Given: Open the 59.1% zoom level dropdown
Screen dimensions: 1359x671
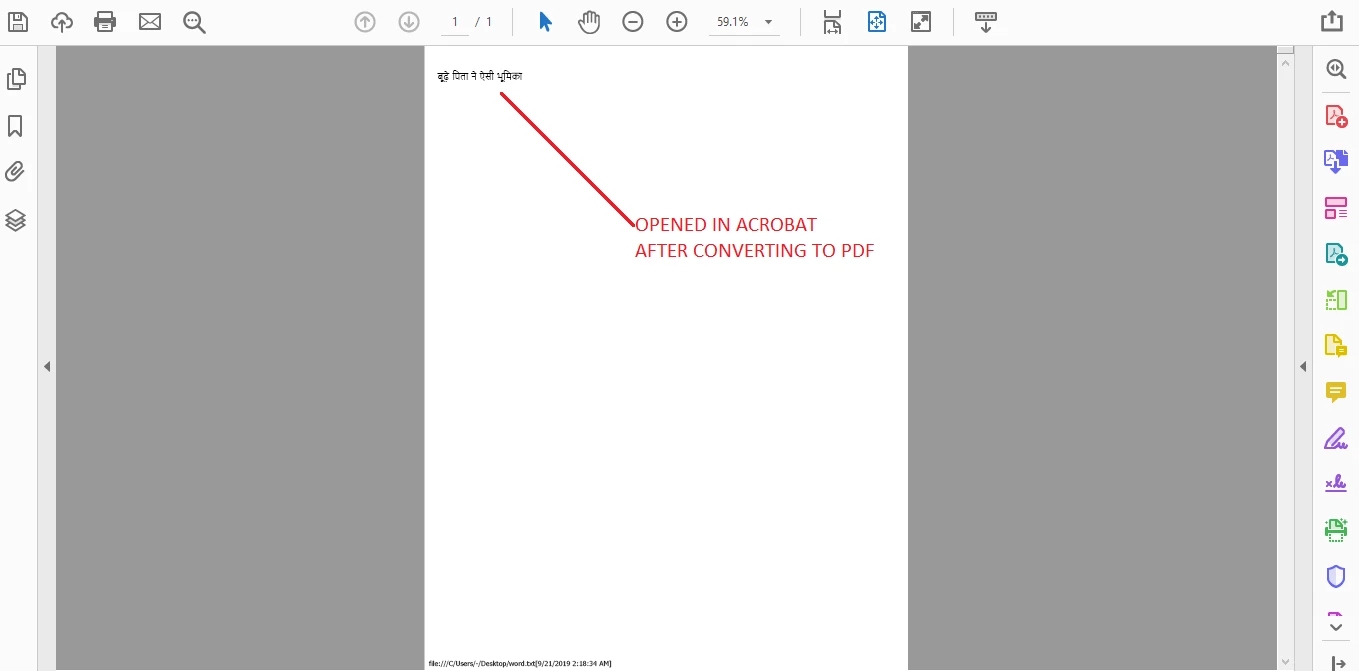Looking at the screenshot, I should tap(744, 21).
